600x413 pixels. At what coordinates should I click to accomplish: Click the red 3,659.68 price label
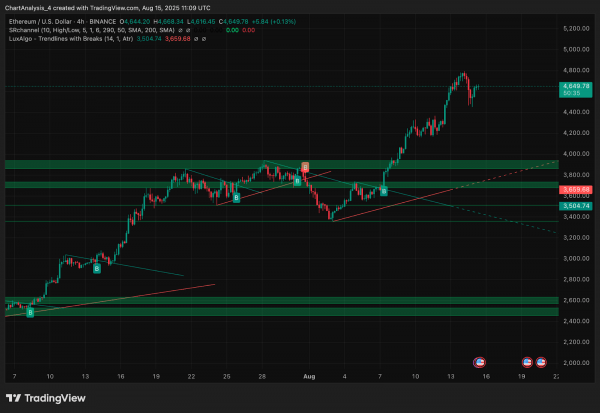(576, 189)
